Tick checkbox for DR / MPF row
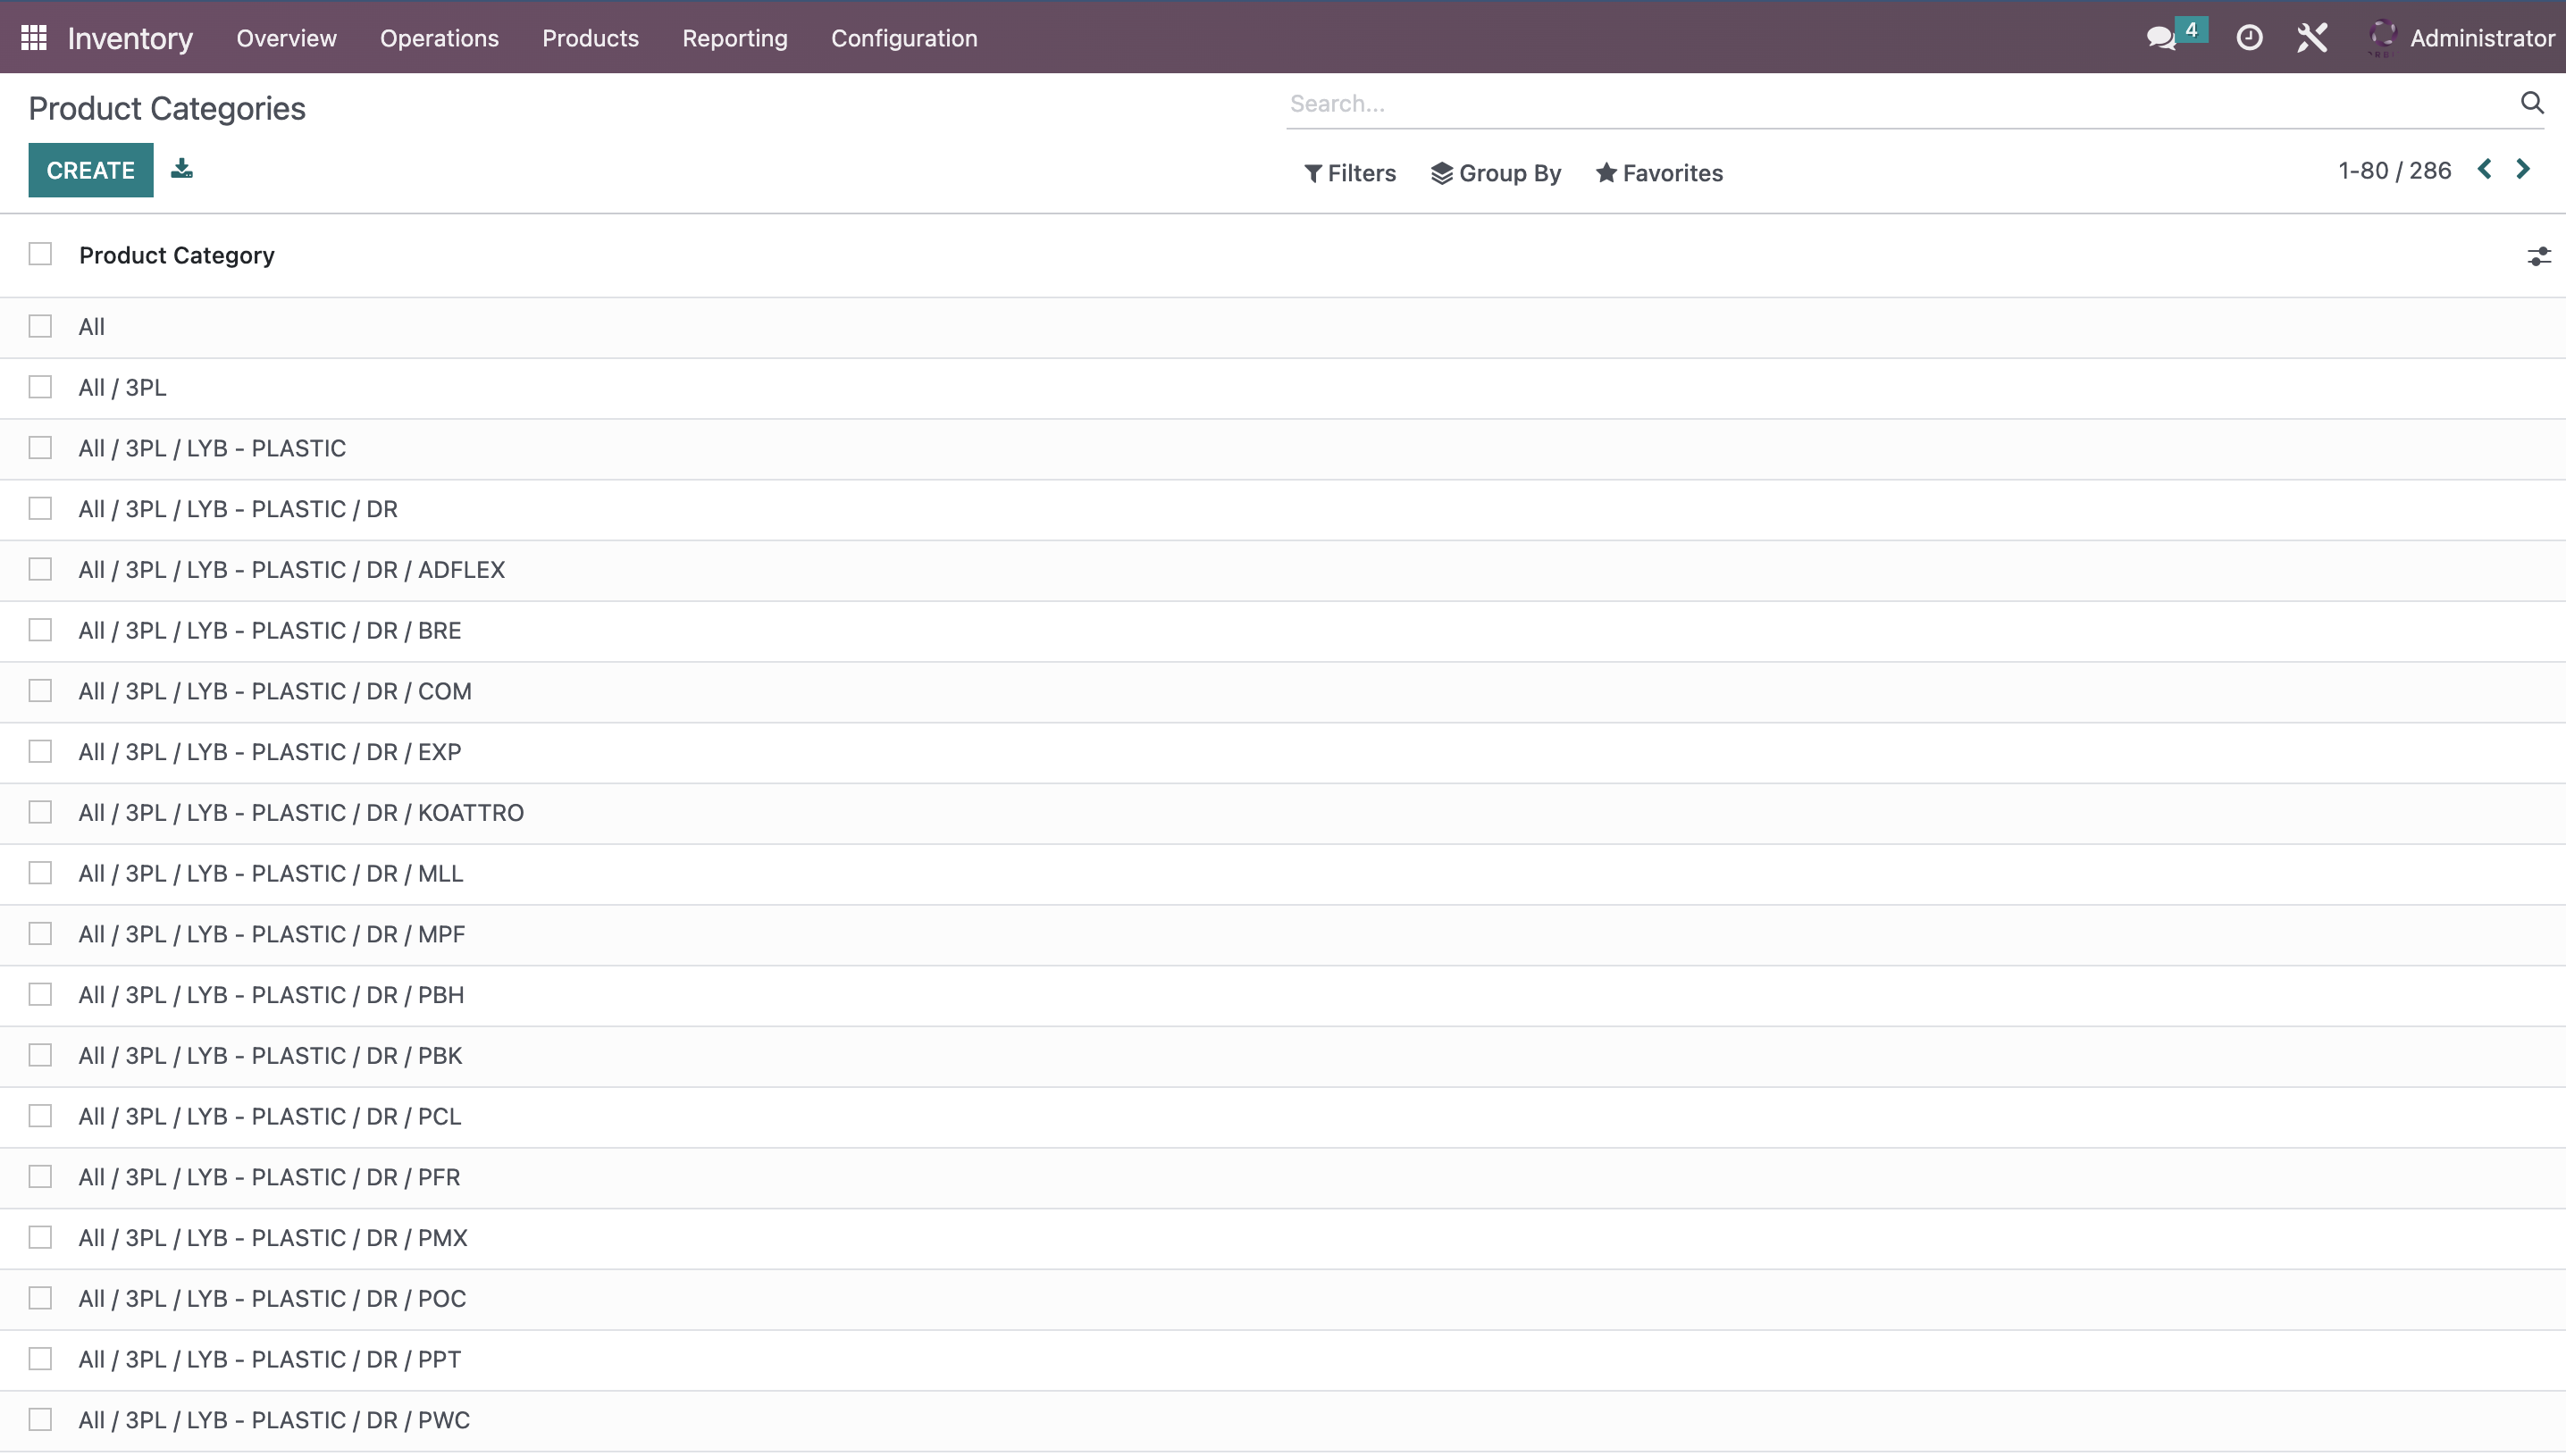 point(40,934)
